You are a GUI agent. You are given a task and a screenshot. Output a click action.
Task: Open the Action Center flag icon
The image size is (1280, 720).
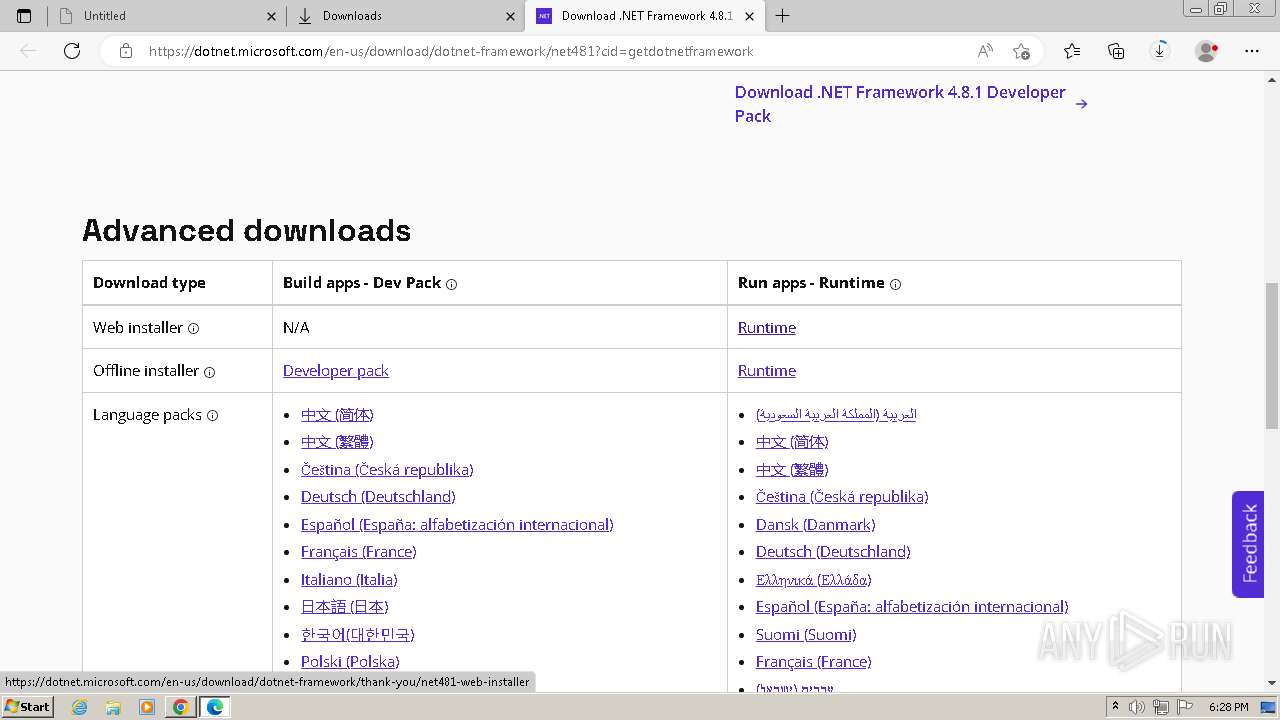click(1185, 707)
